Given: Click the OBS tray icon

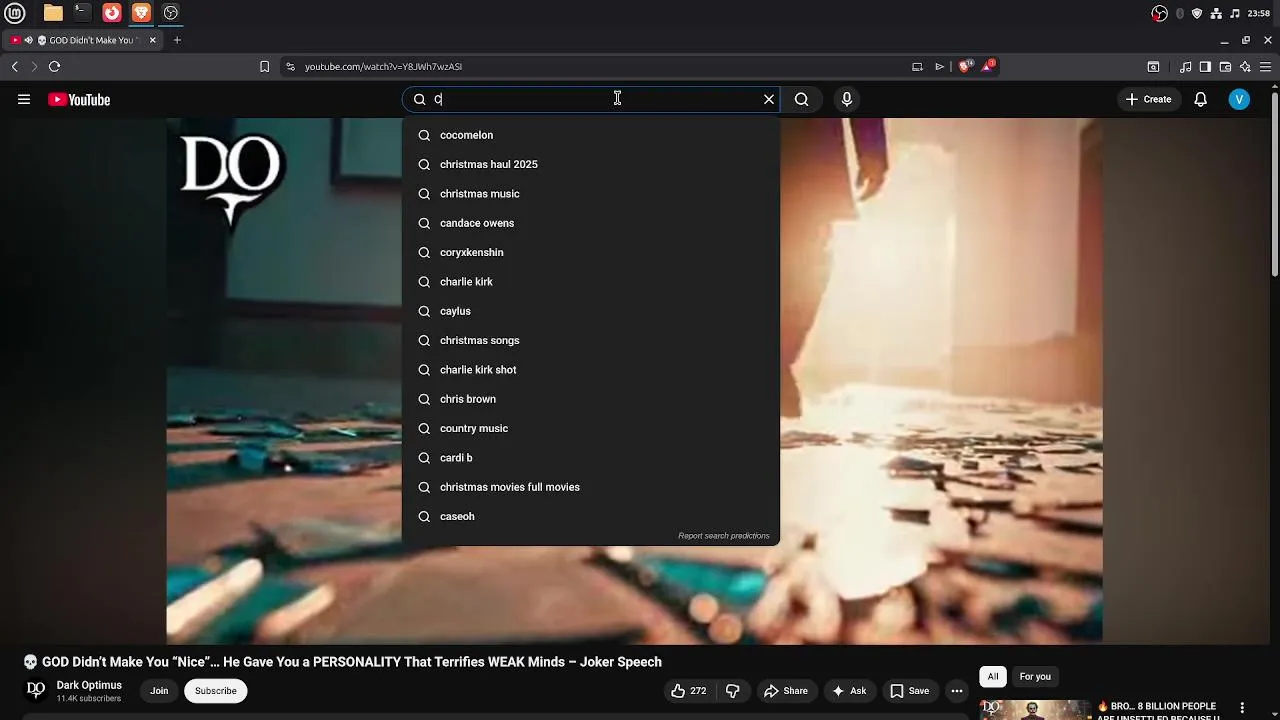Looking at the screenshot, I should tap(1159, 13).
